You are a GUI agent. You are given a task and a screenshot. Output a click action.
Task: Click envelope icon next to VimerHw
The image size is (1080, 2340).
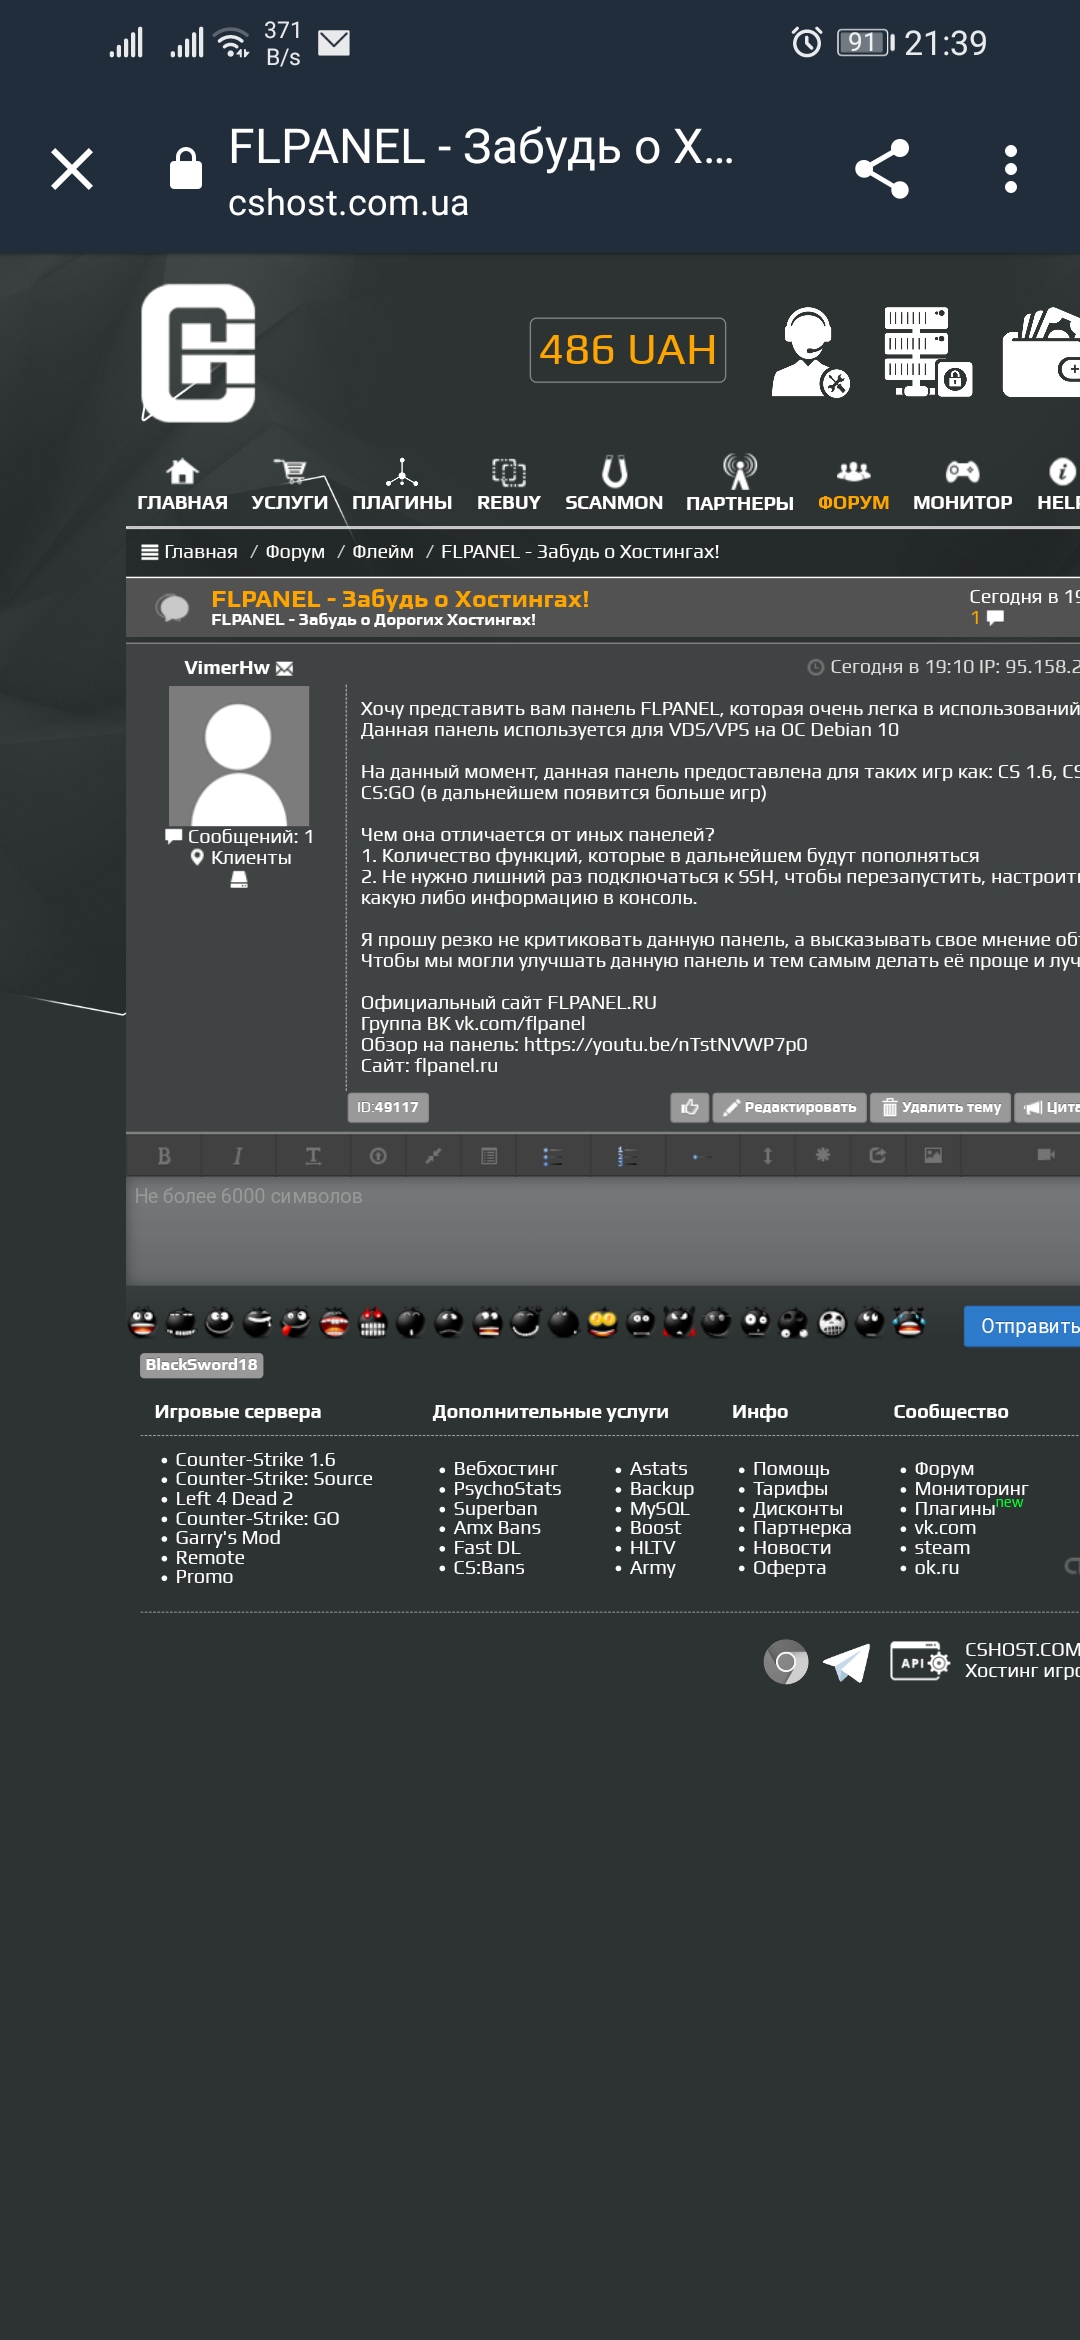click(x=284, y=669)
